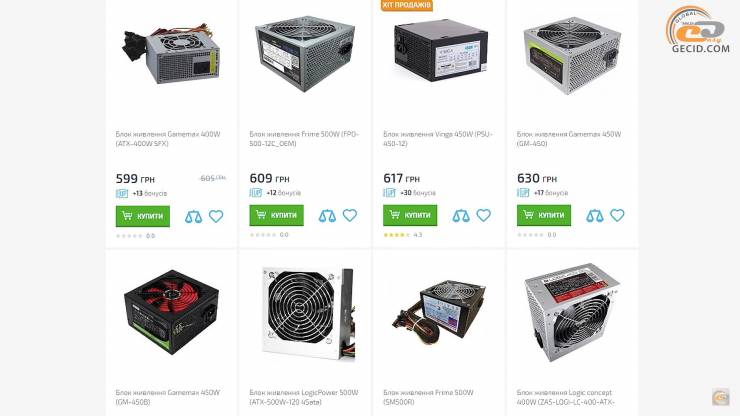Click compare scales icon for Frime 500W

pos(327,215)
